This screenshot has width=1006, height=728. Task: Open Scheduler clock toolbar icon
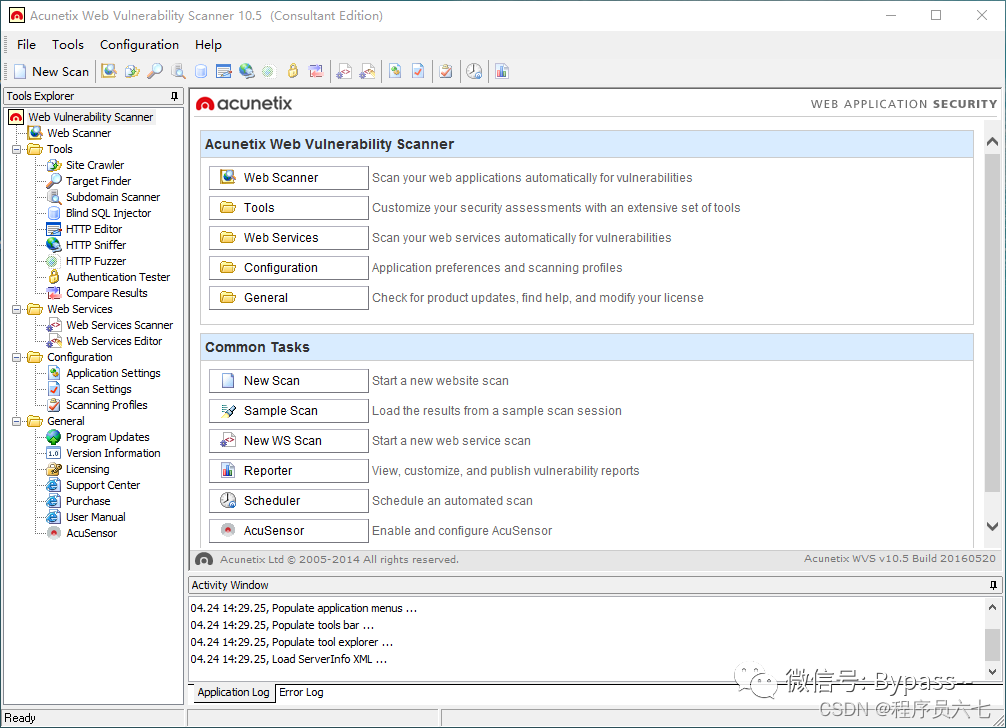[x=474, y=71]
